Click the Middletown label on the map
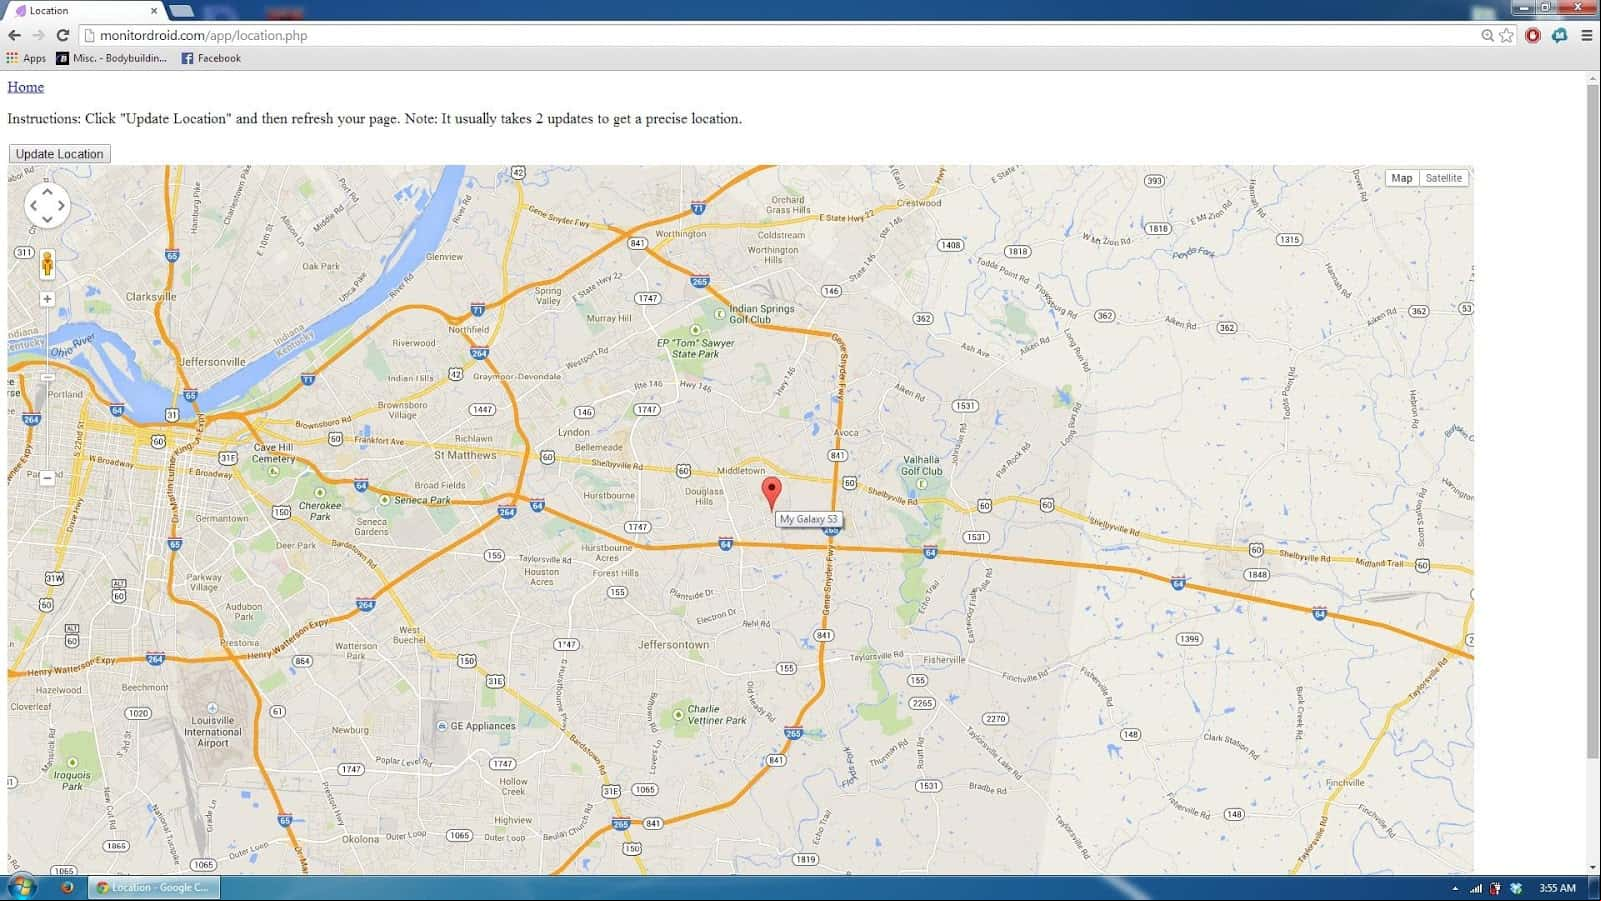 point(741,471)
